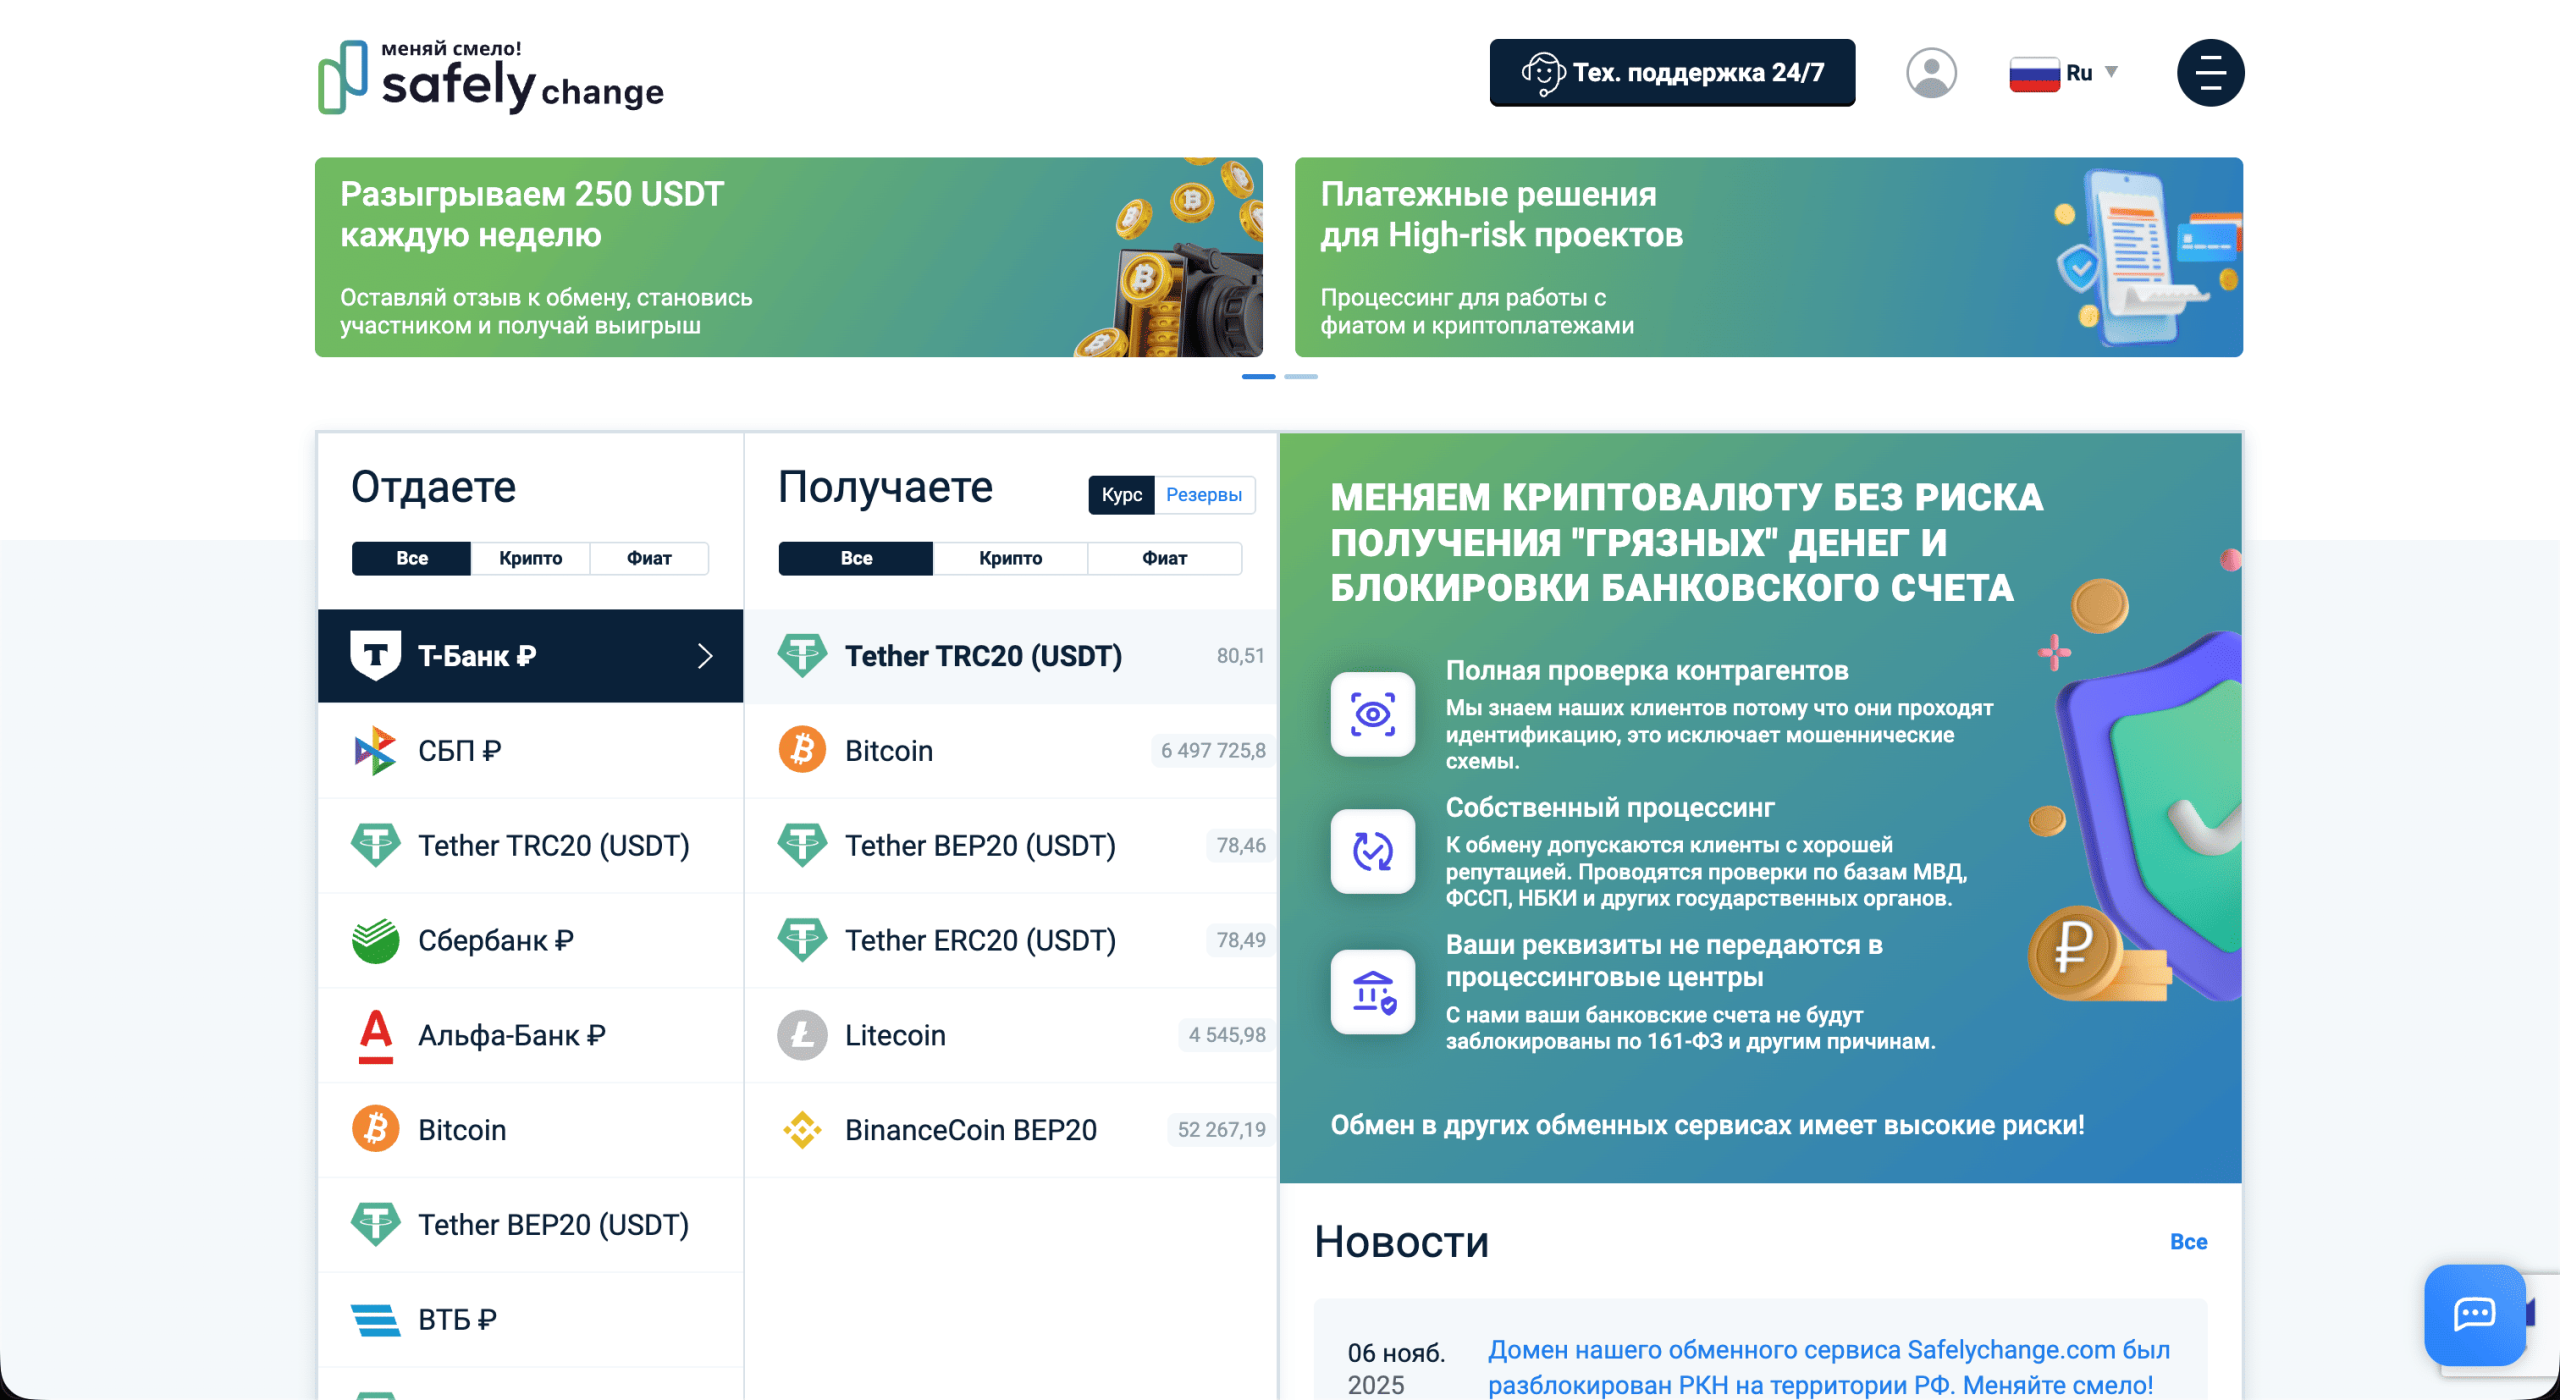Screen dimensions: 2560x1400
Task: Choose Альфа-Банк ₽ as give currency
Action: (530, 1035)
